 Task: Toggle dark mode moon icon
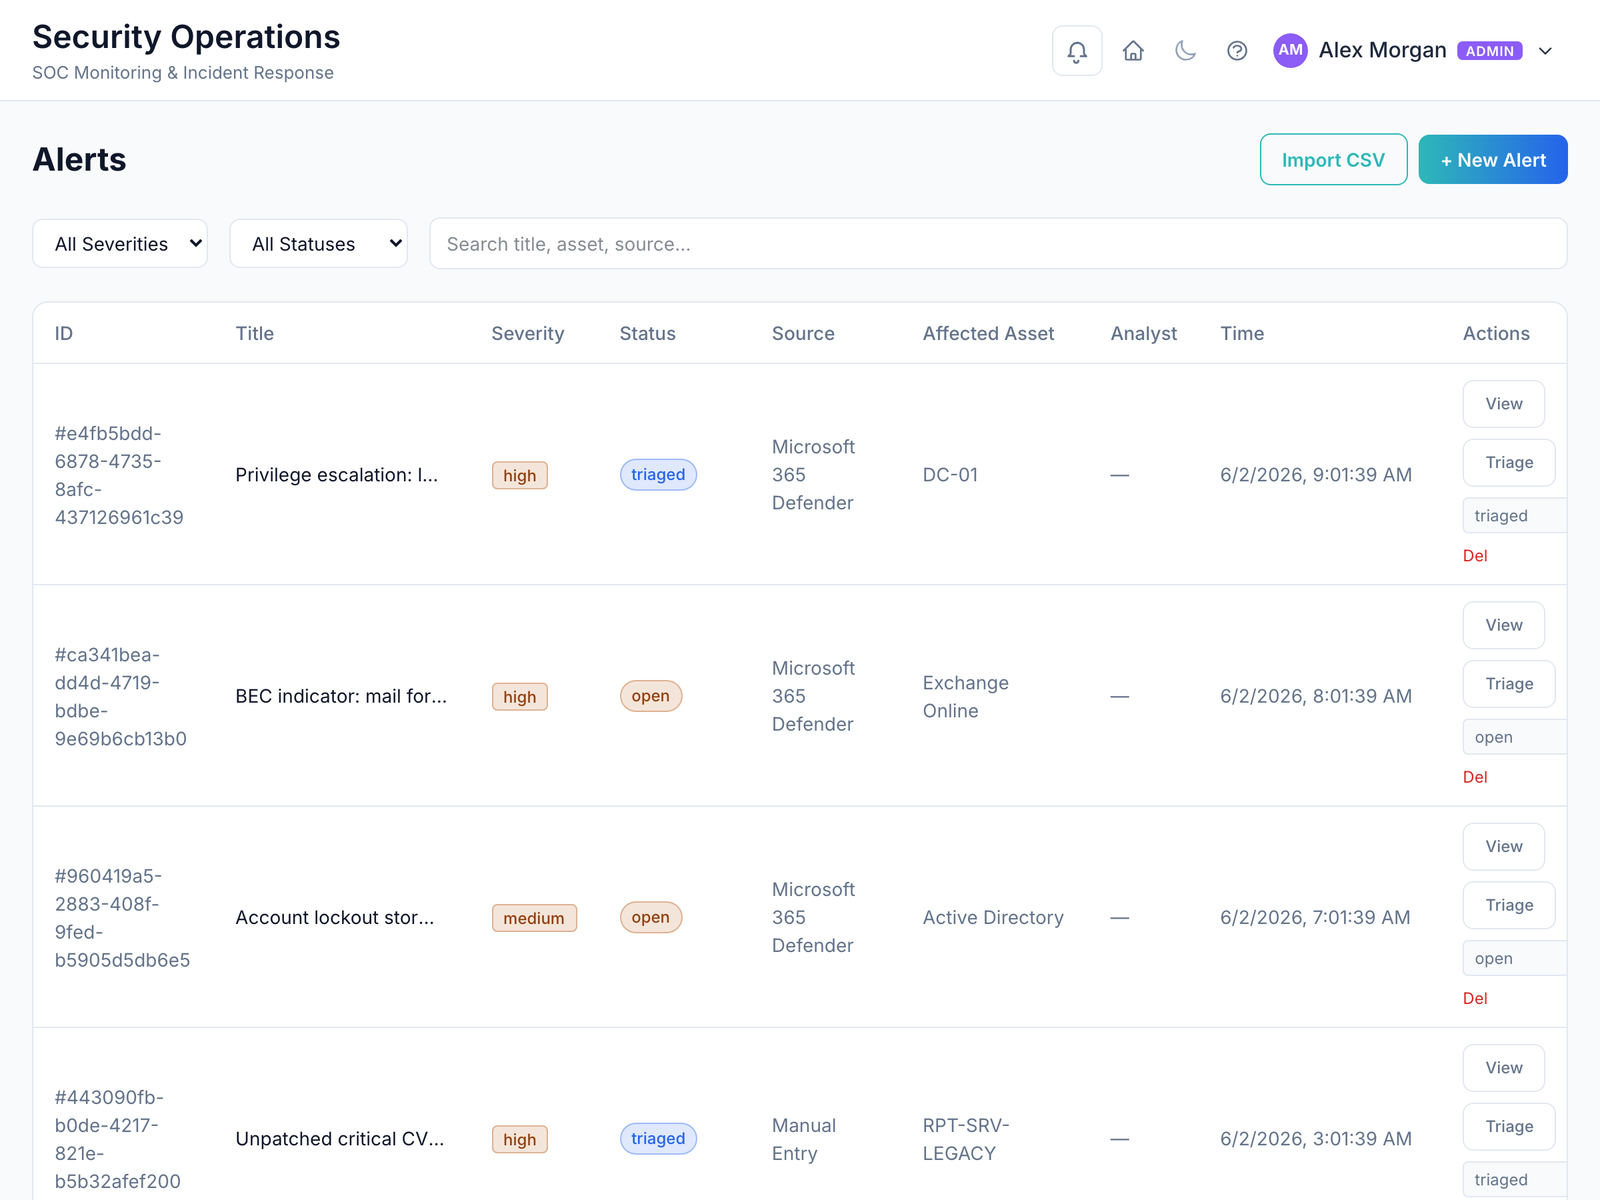pos(1185,51)
